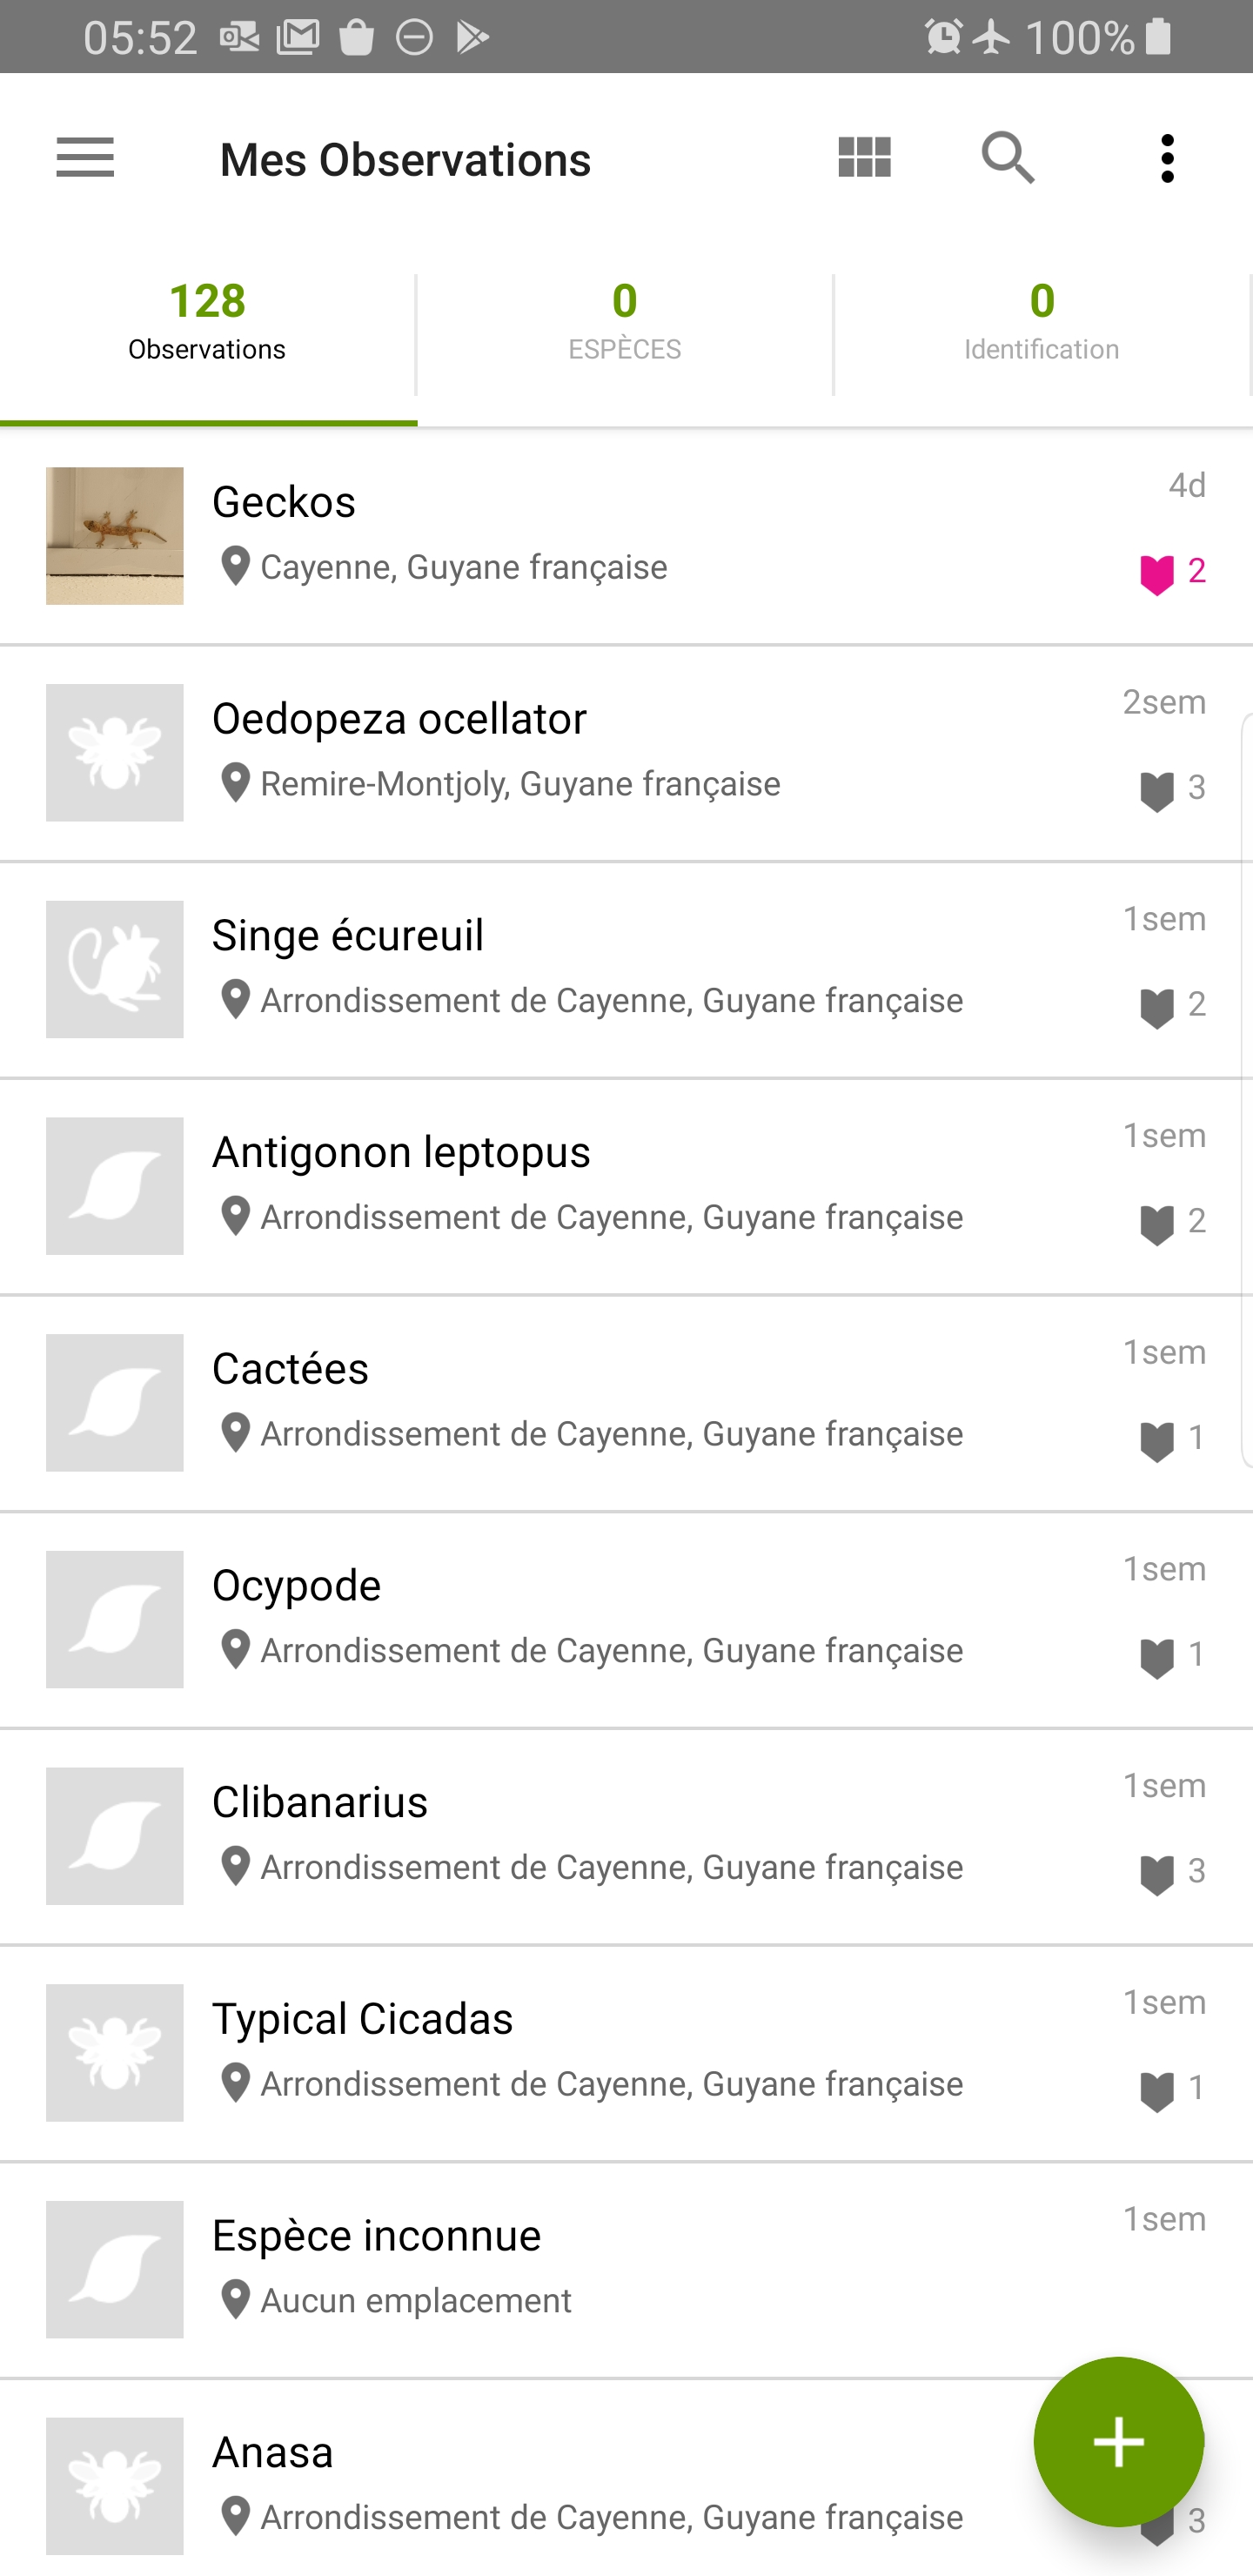1253x2576 pixels.
Task: Switch to the ESPÈCES tab
Action: click(624, 321)
